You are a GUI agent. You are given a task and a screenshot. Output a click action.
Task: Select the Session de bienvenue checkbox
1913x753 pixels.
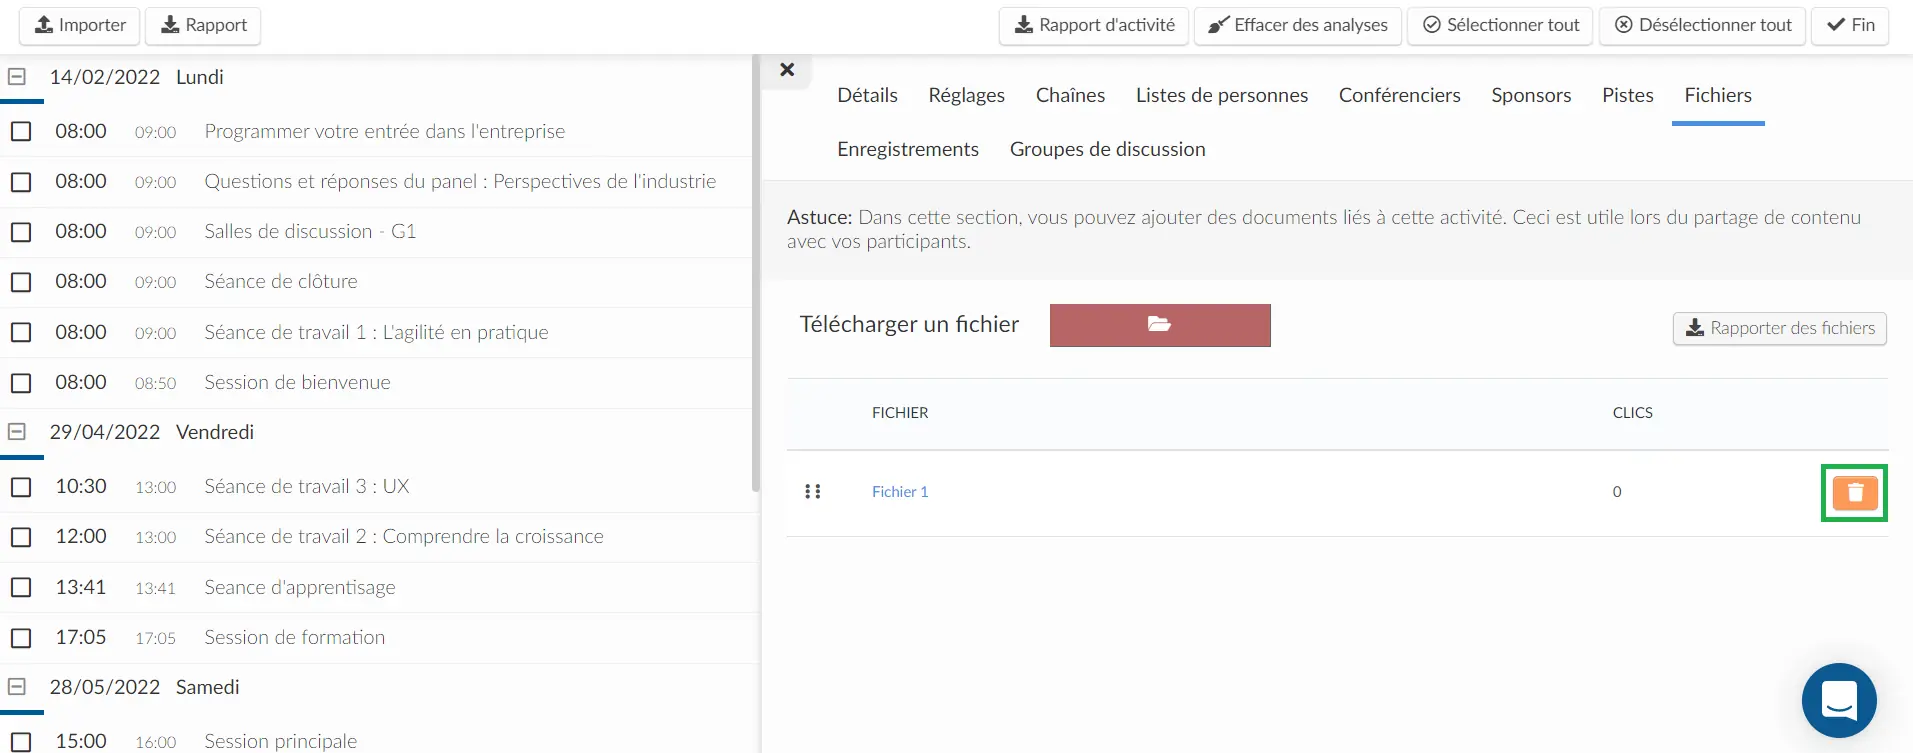pos(21,383)
